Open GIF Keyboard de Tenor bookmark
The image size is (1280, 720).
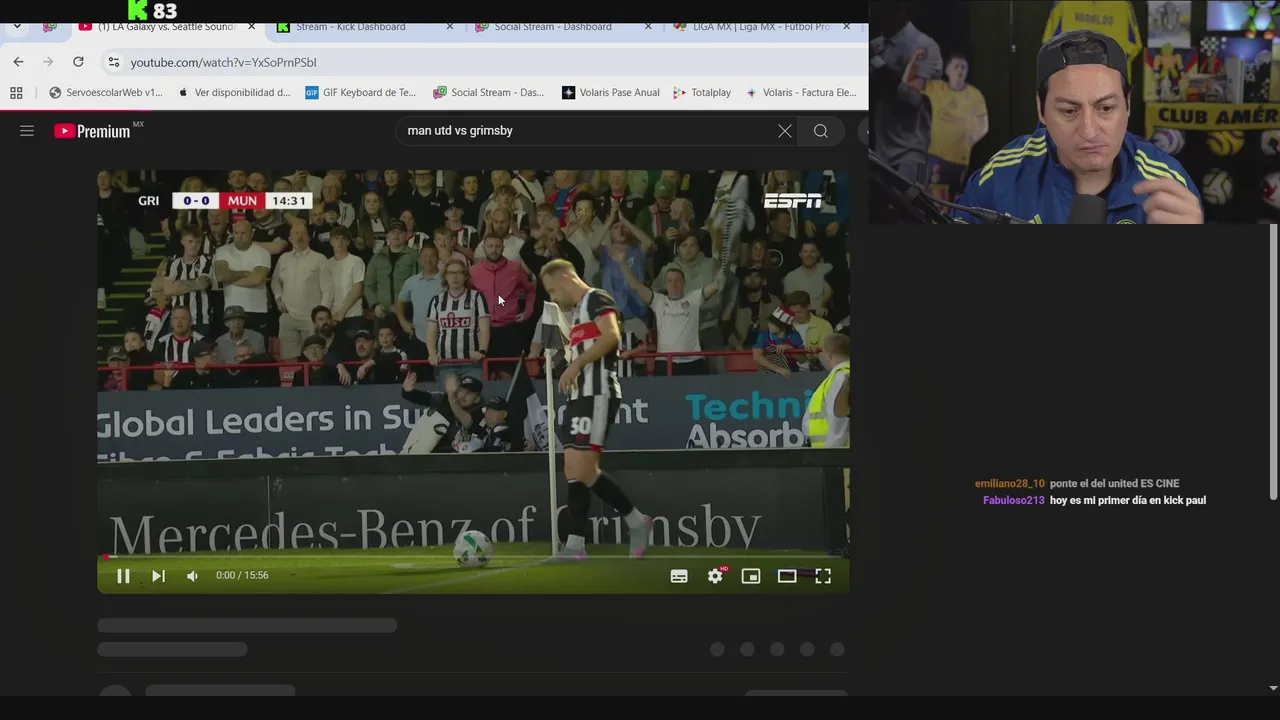coord(360,93)
